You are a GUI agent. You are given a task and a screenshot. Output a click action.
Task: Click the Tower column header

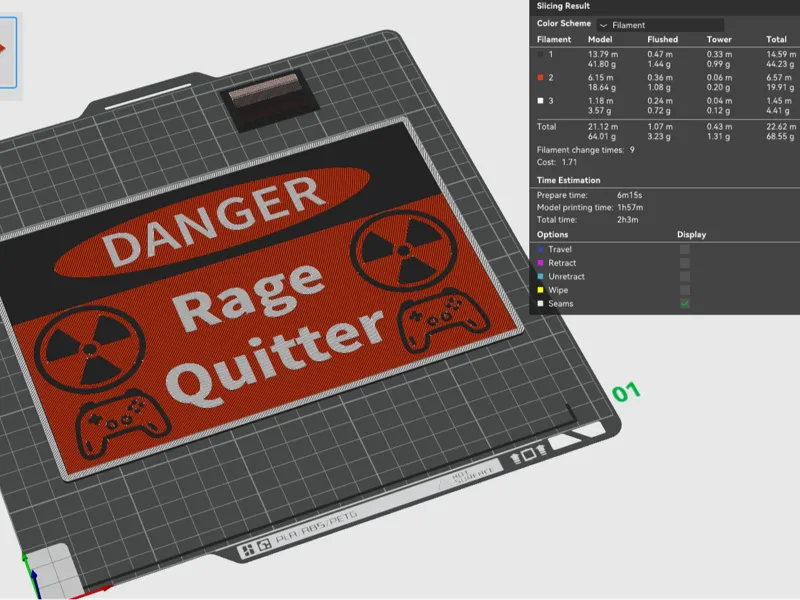coord(719,39)
